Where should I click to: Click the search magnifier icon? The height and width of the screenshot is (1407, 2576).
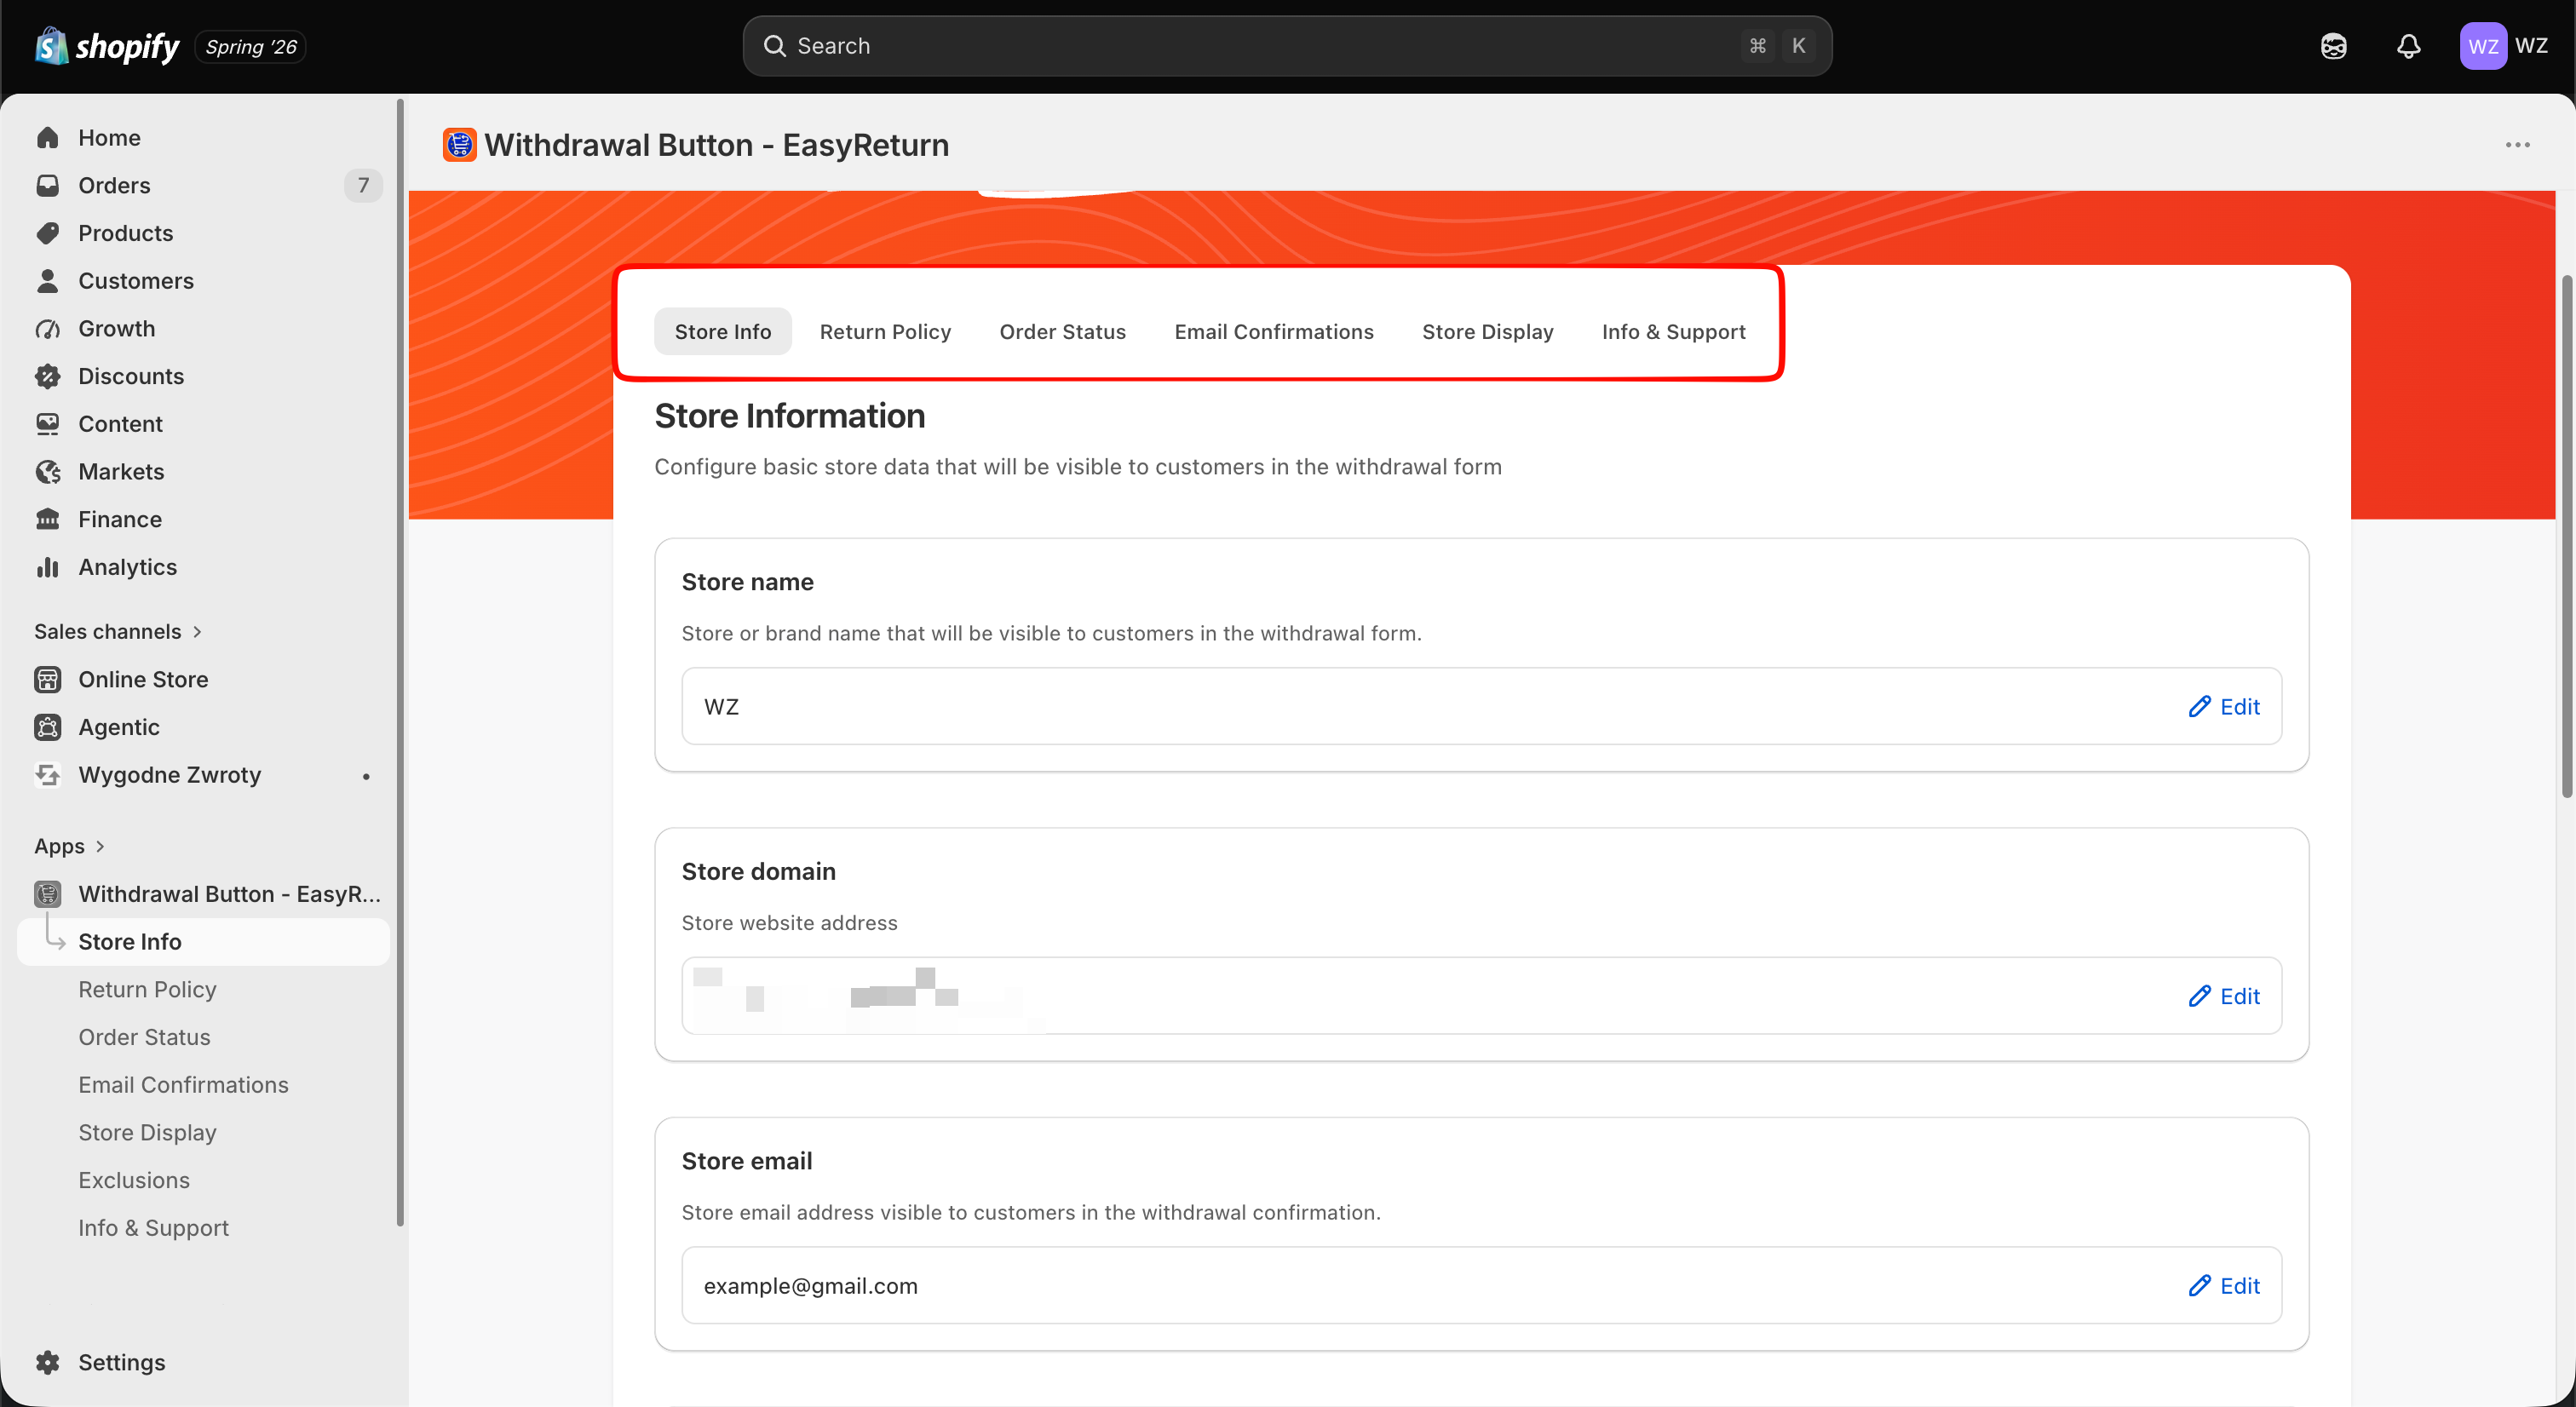tap(775, 46)
